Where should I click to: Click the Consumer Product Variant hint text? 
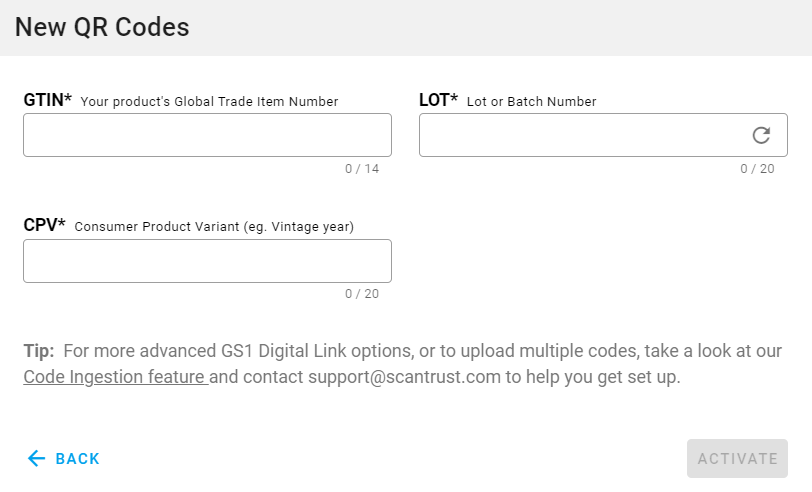pyautogui.click(x=214, y=227)
